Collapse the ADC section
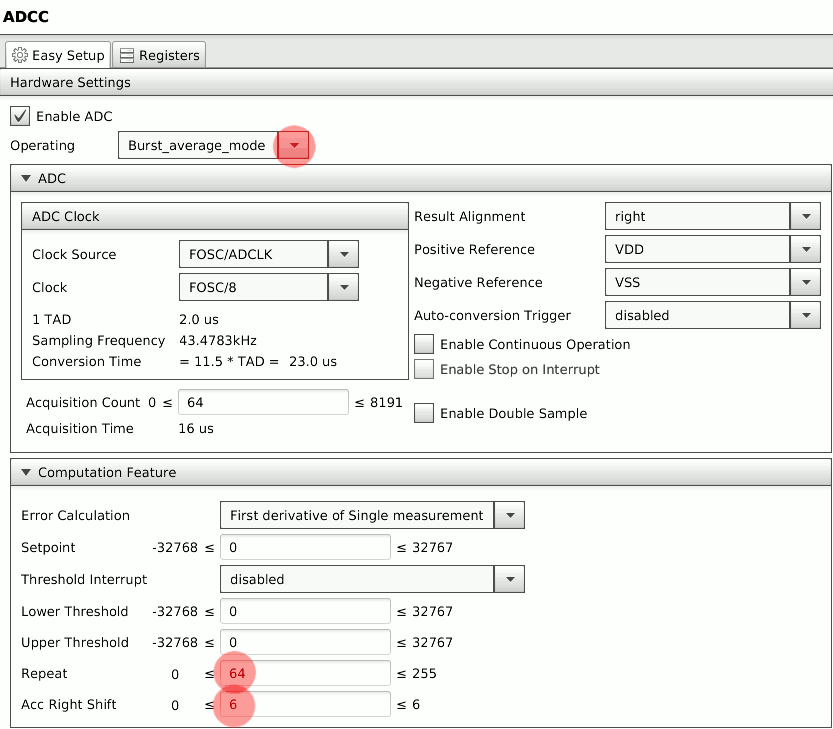The image size is (833, 729). (26, 179)
